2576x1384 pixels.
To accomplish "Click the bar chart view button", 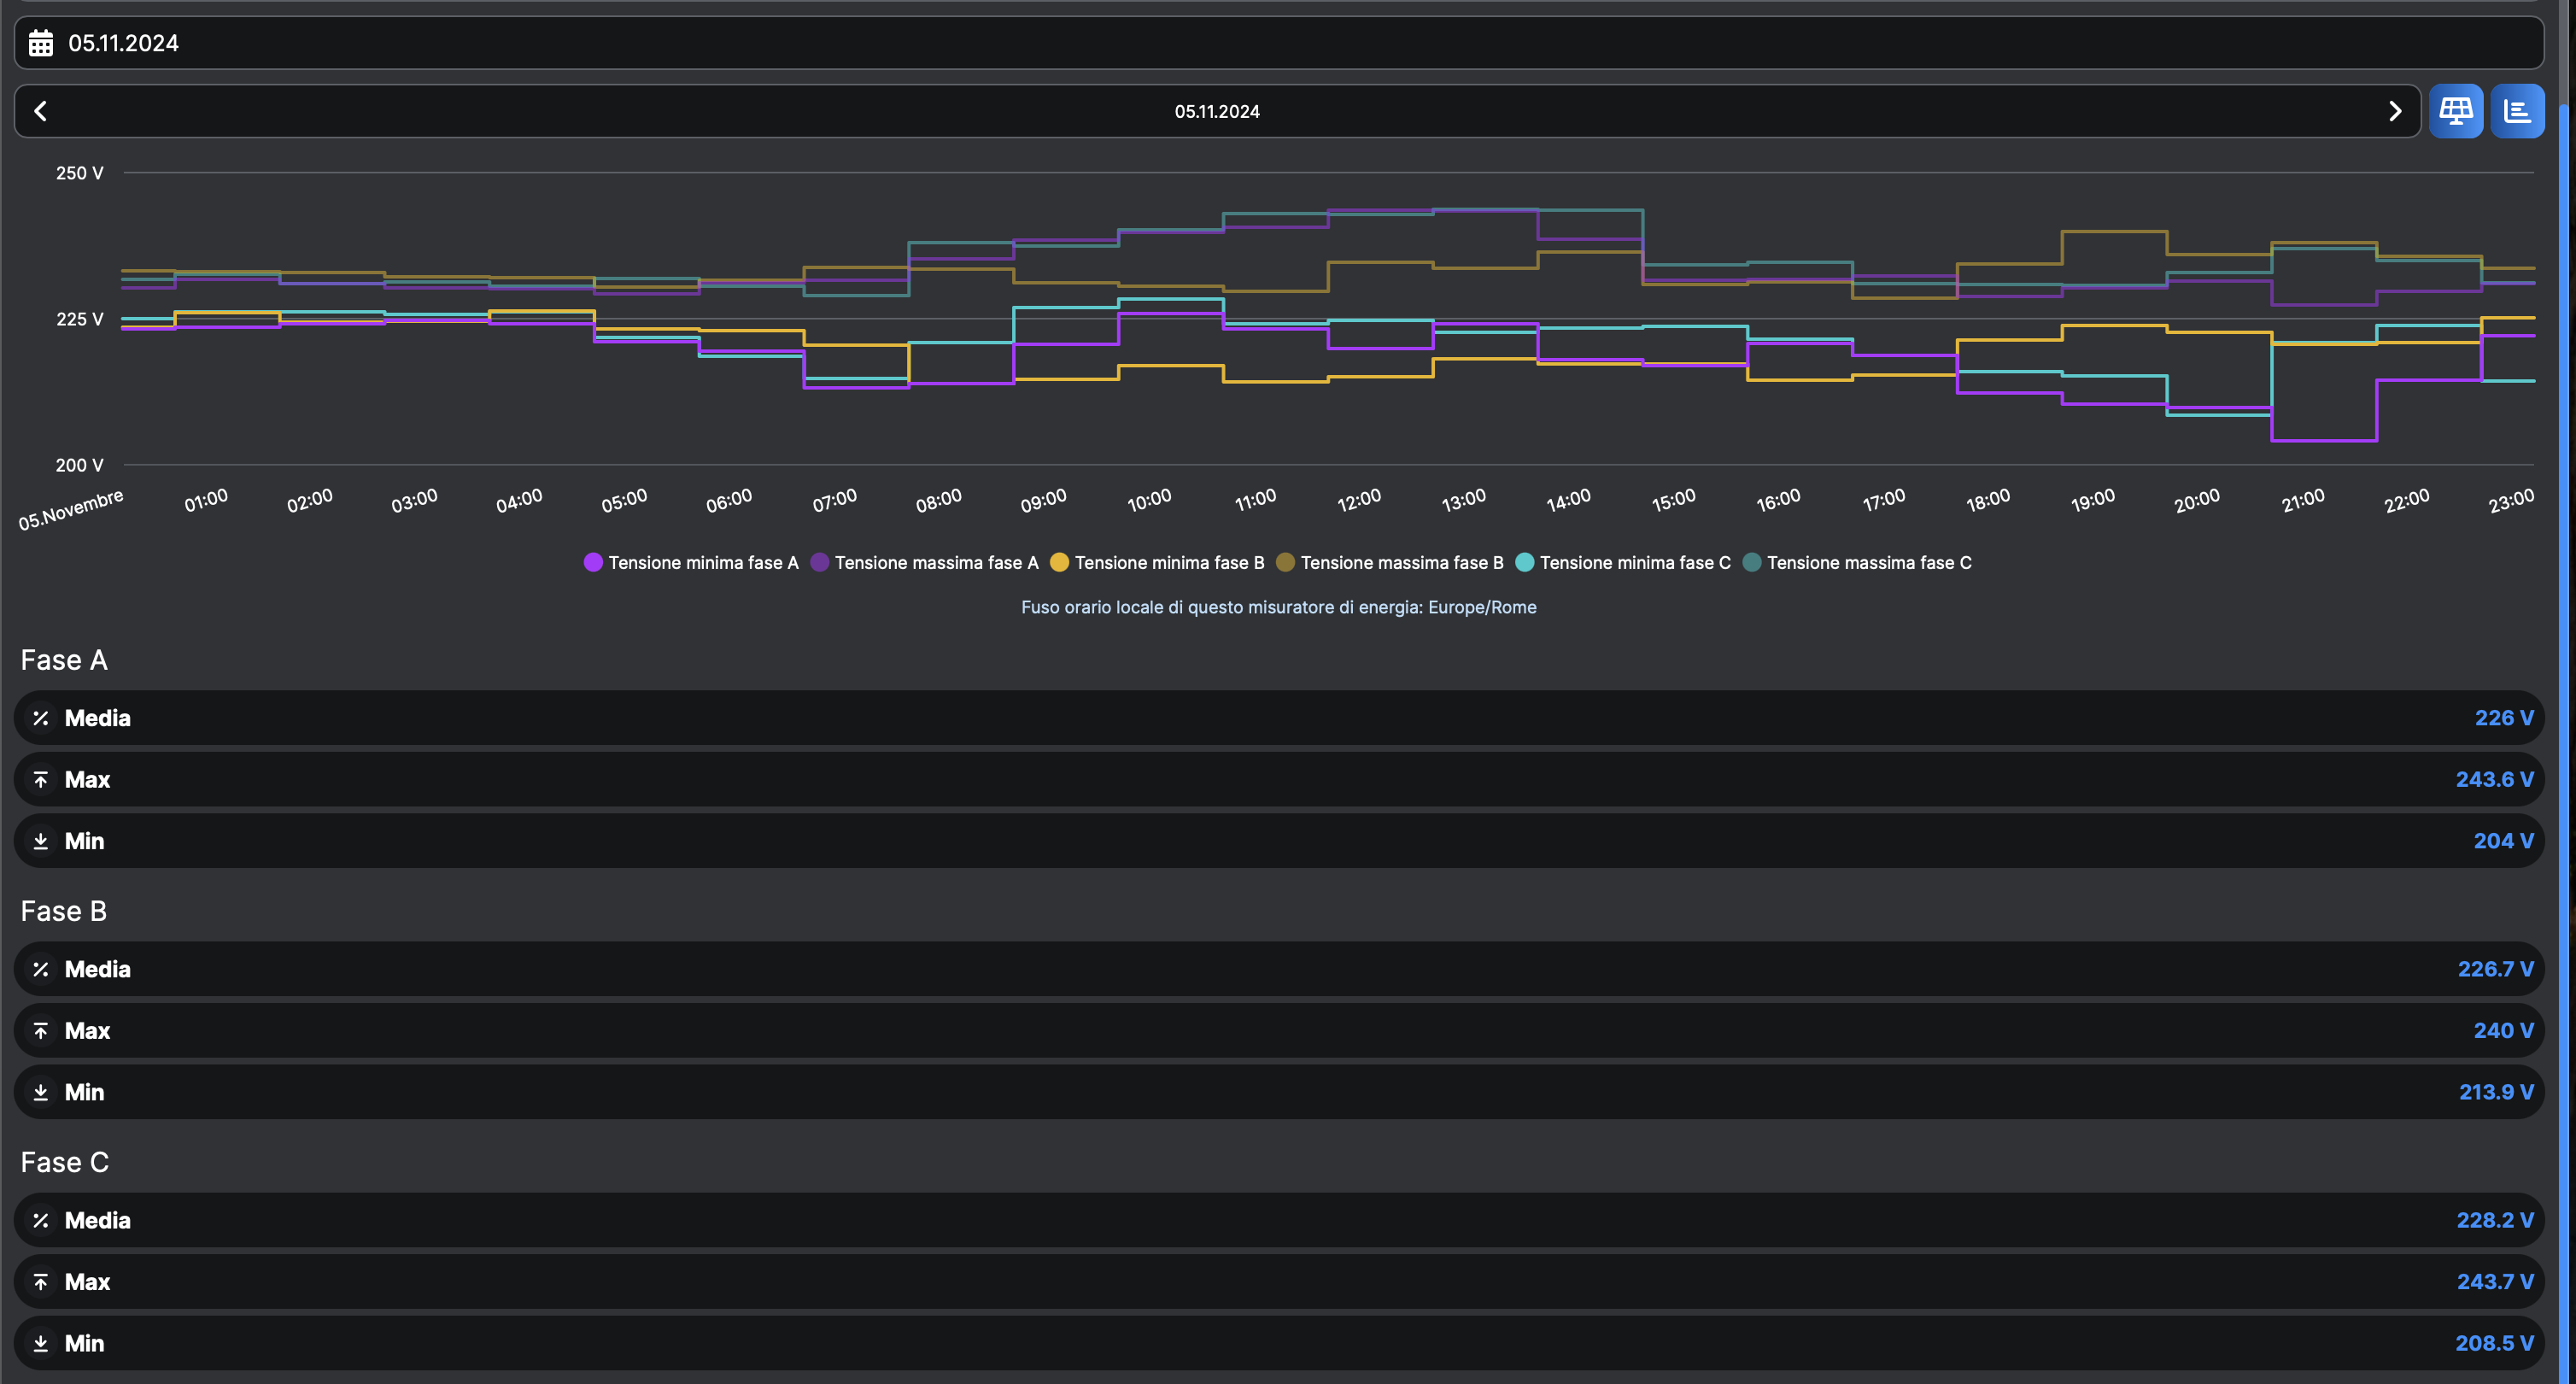I will [x=2517, y=111].
